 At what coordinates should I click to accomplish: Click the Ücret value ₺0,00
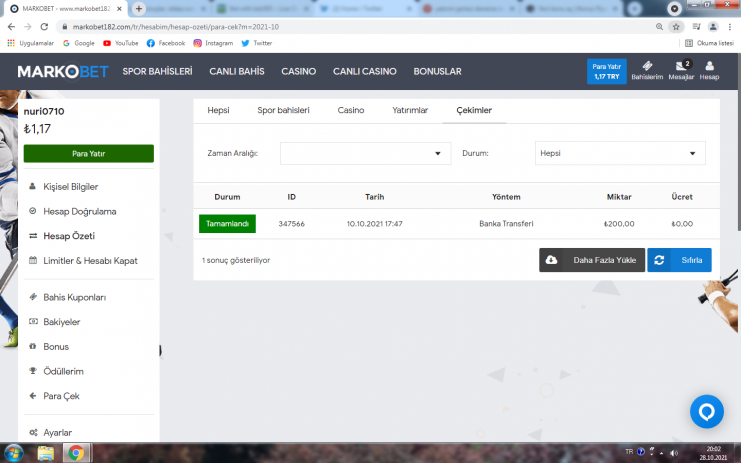pos(682,223)
